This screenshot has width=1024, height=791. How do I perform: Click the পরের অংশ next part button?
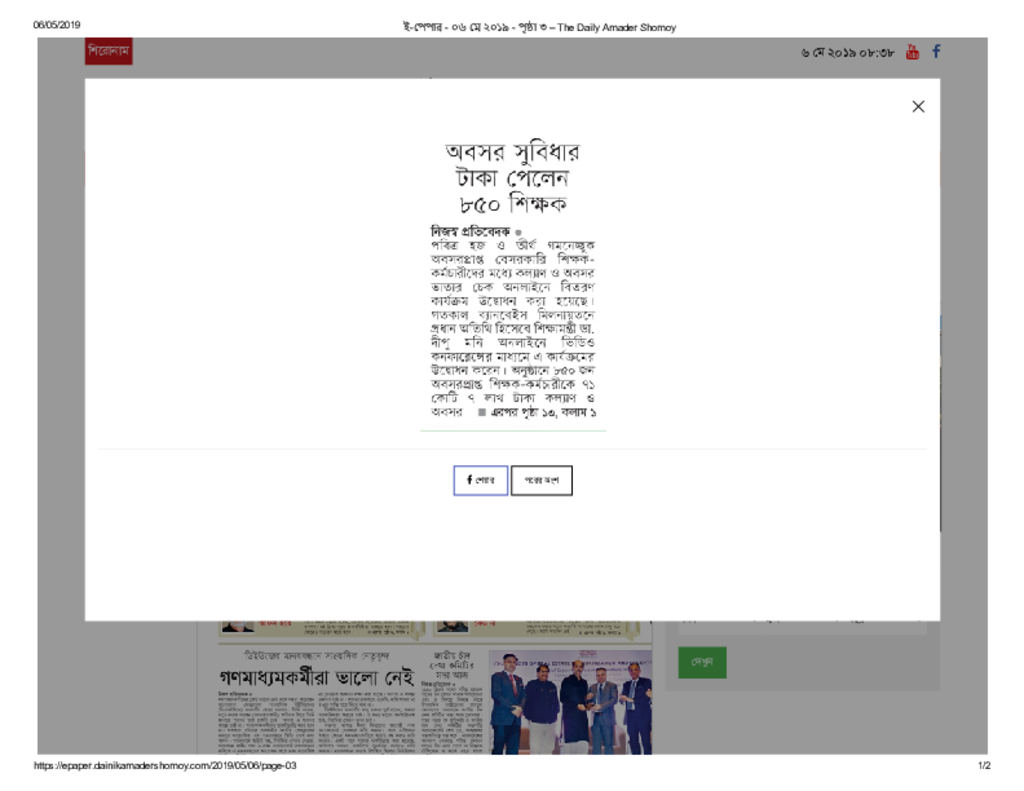tap(542, 480)
